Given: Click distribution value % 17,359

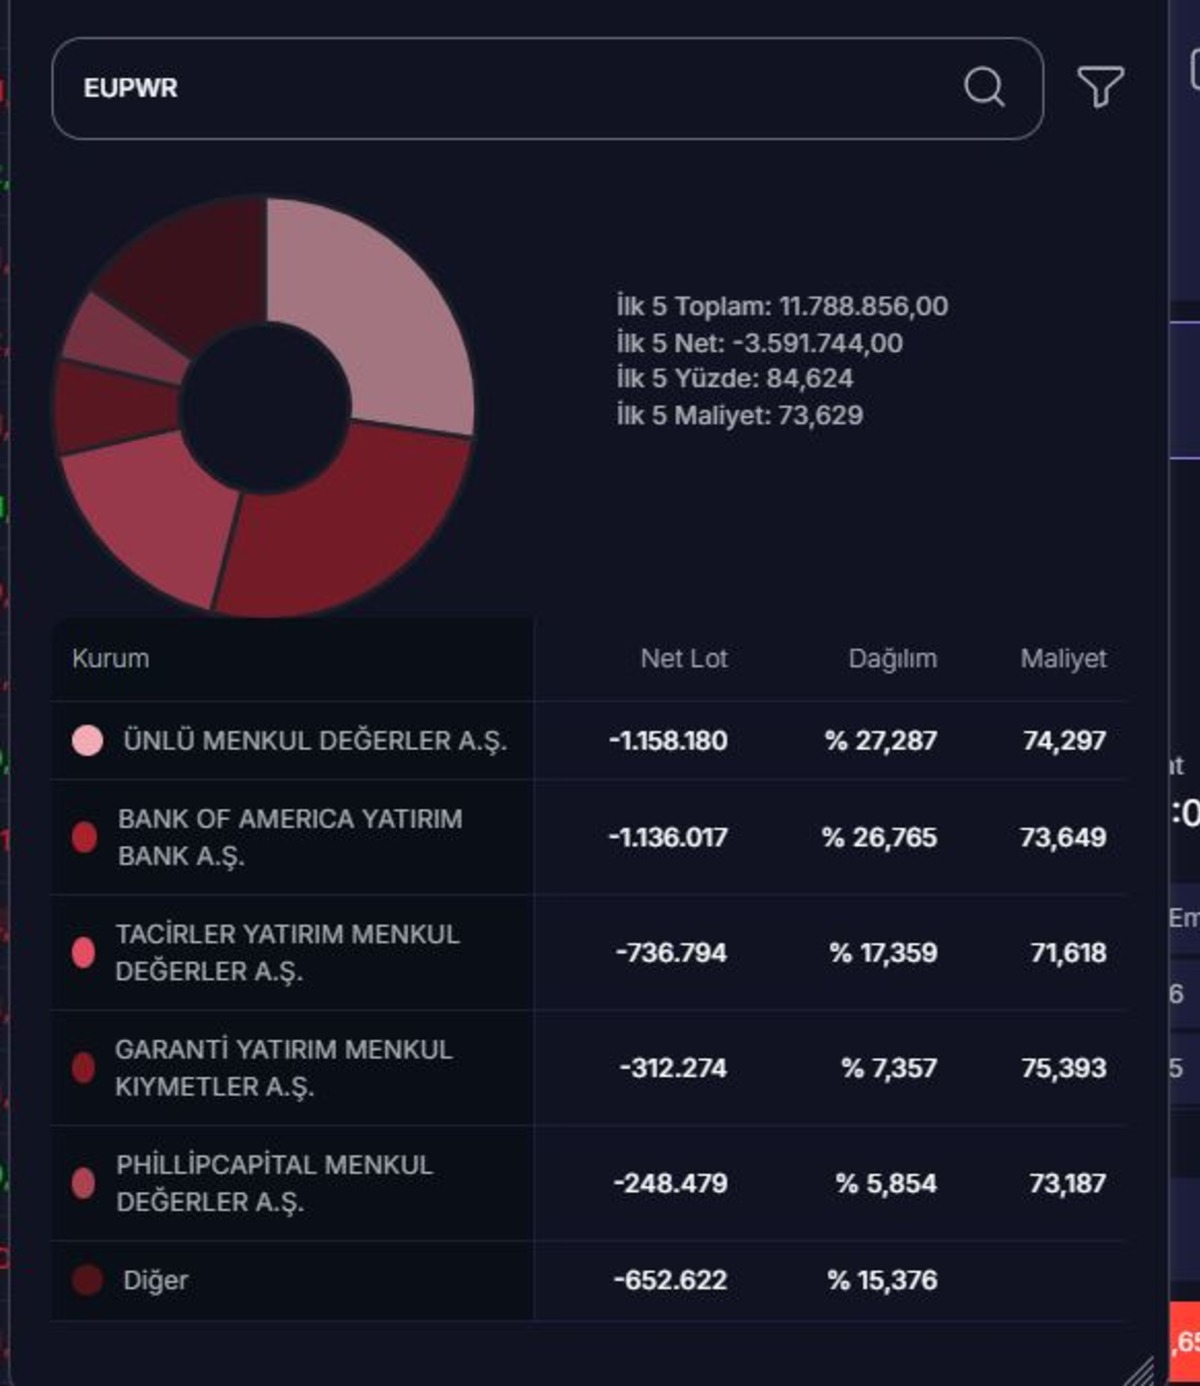Looking at the screenshot, I should (x=883, y=952).
